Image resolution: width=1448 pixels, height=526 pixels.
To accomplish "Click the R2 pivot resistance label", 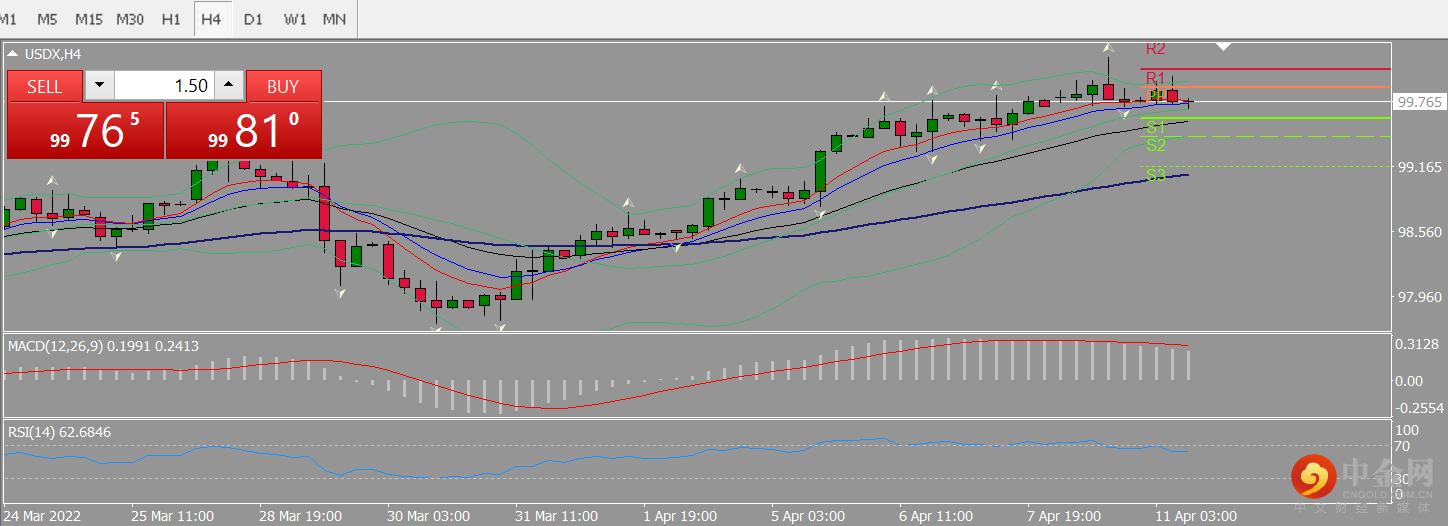I will [1156, 47].
